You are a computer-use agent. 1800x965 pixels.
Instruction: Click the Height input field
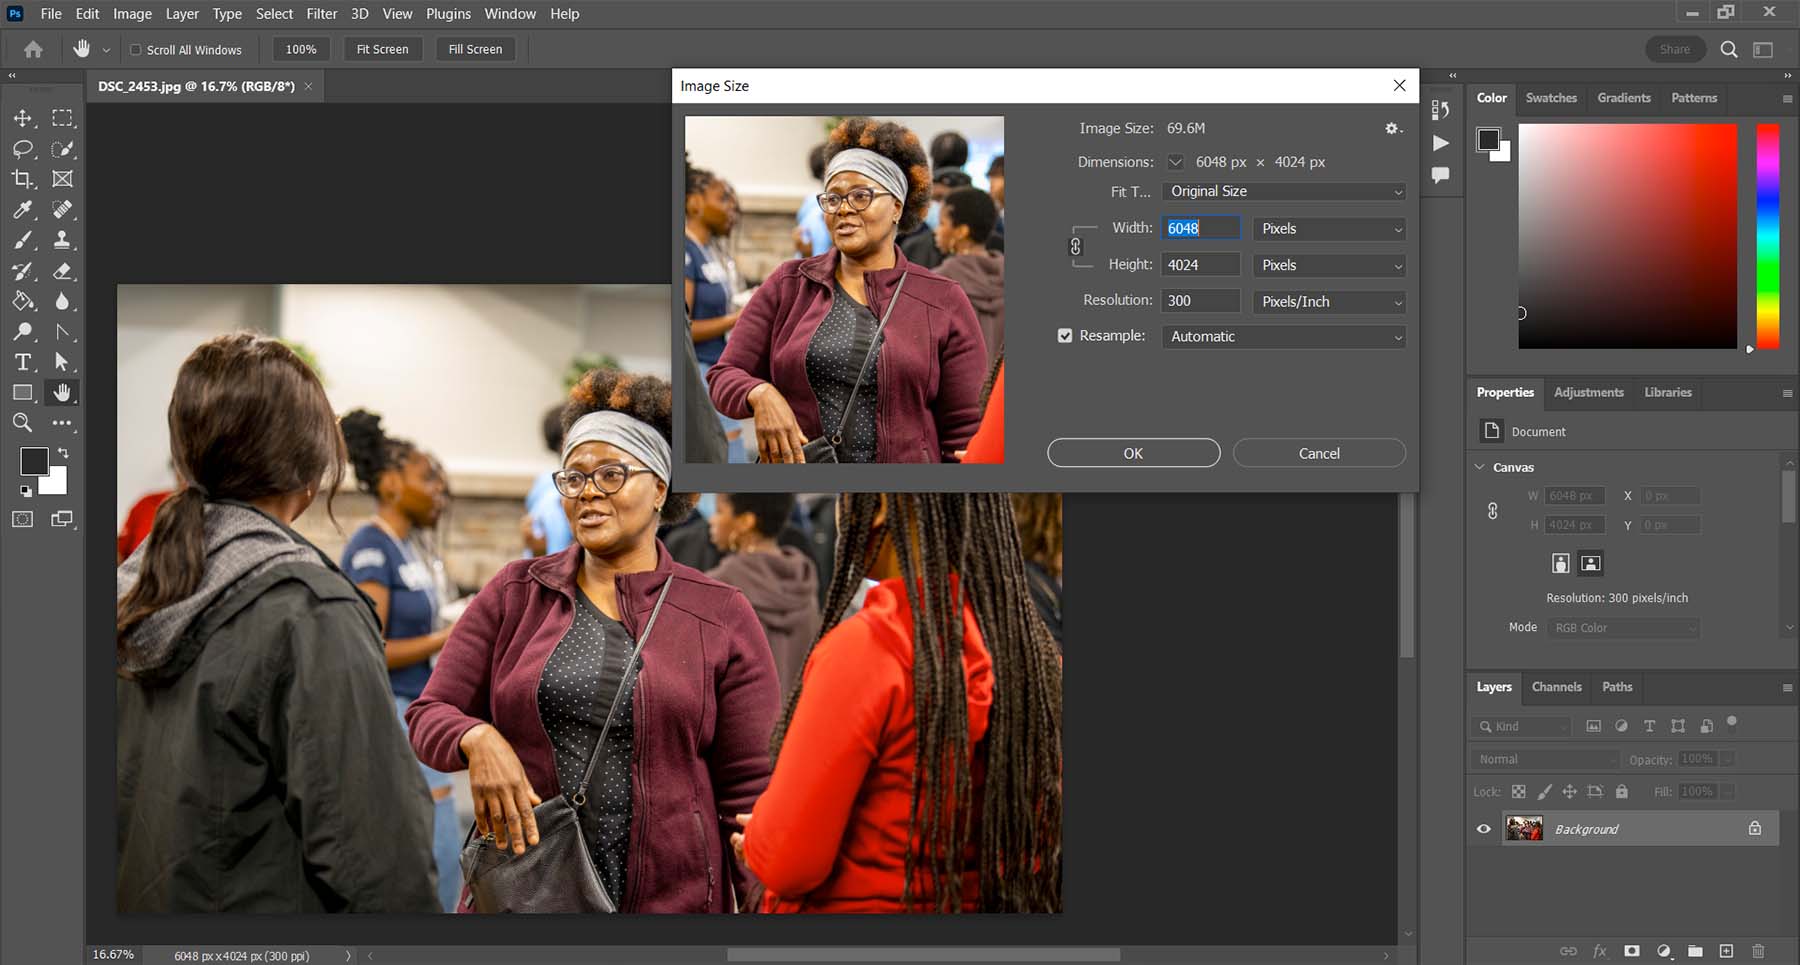pos(1200,265)
